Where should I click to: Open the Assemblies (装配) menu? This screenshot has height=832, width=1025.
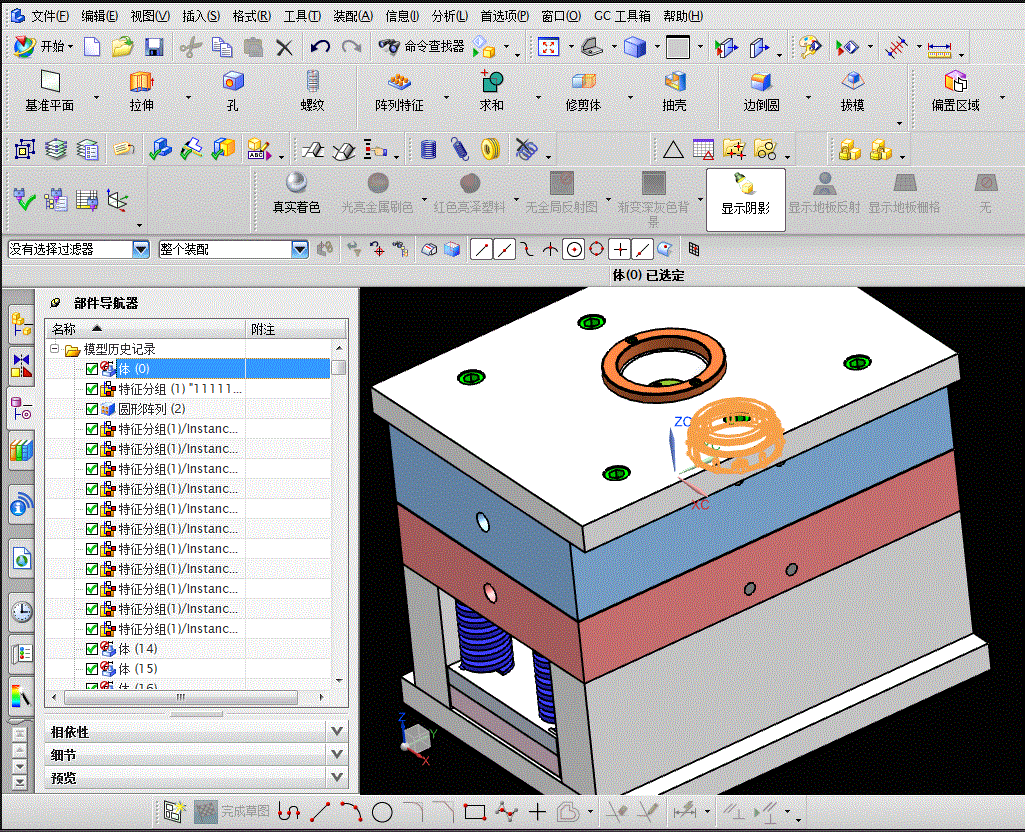point(352,16)
